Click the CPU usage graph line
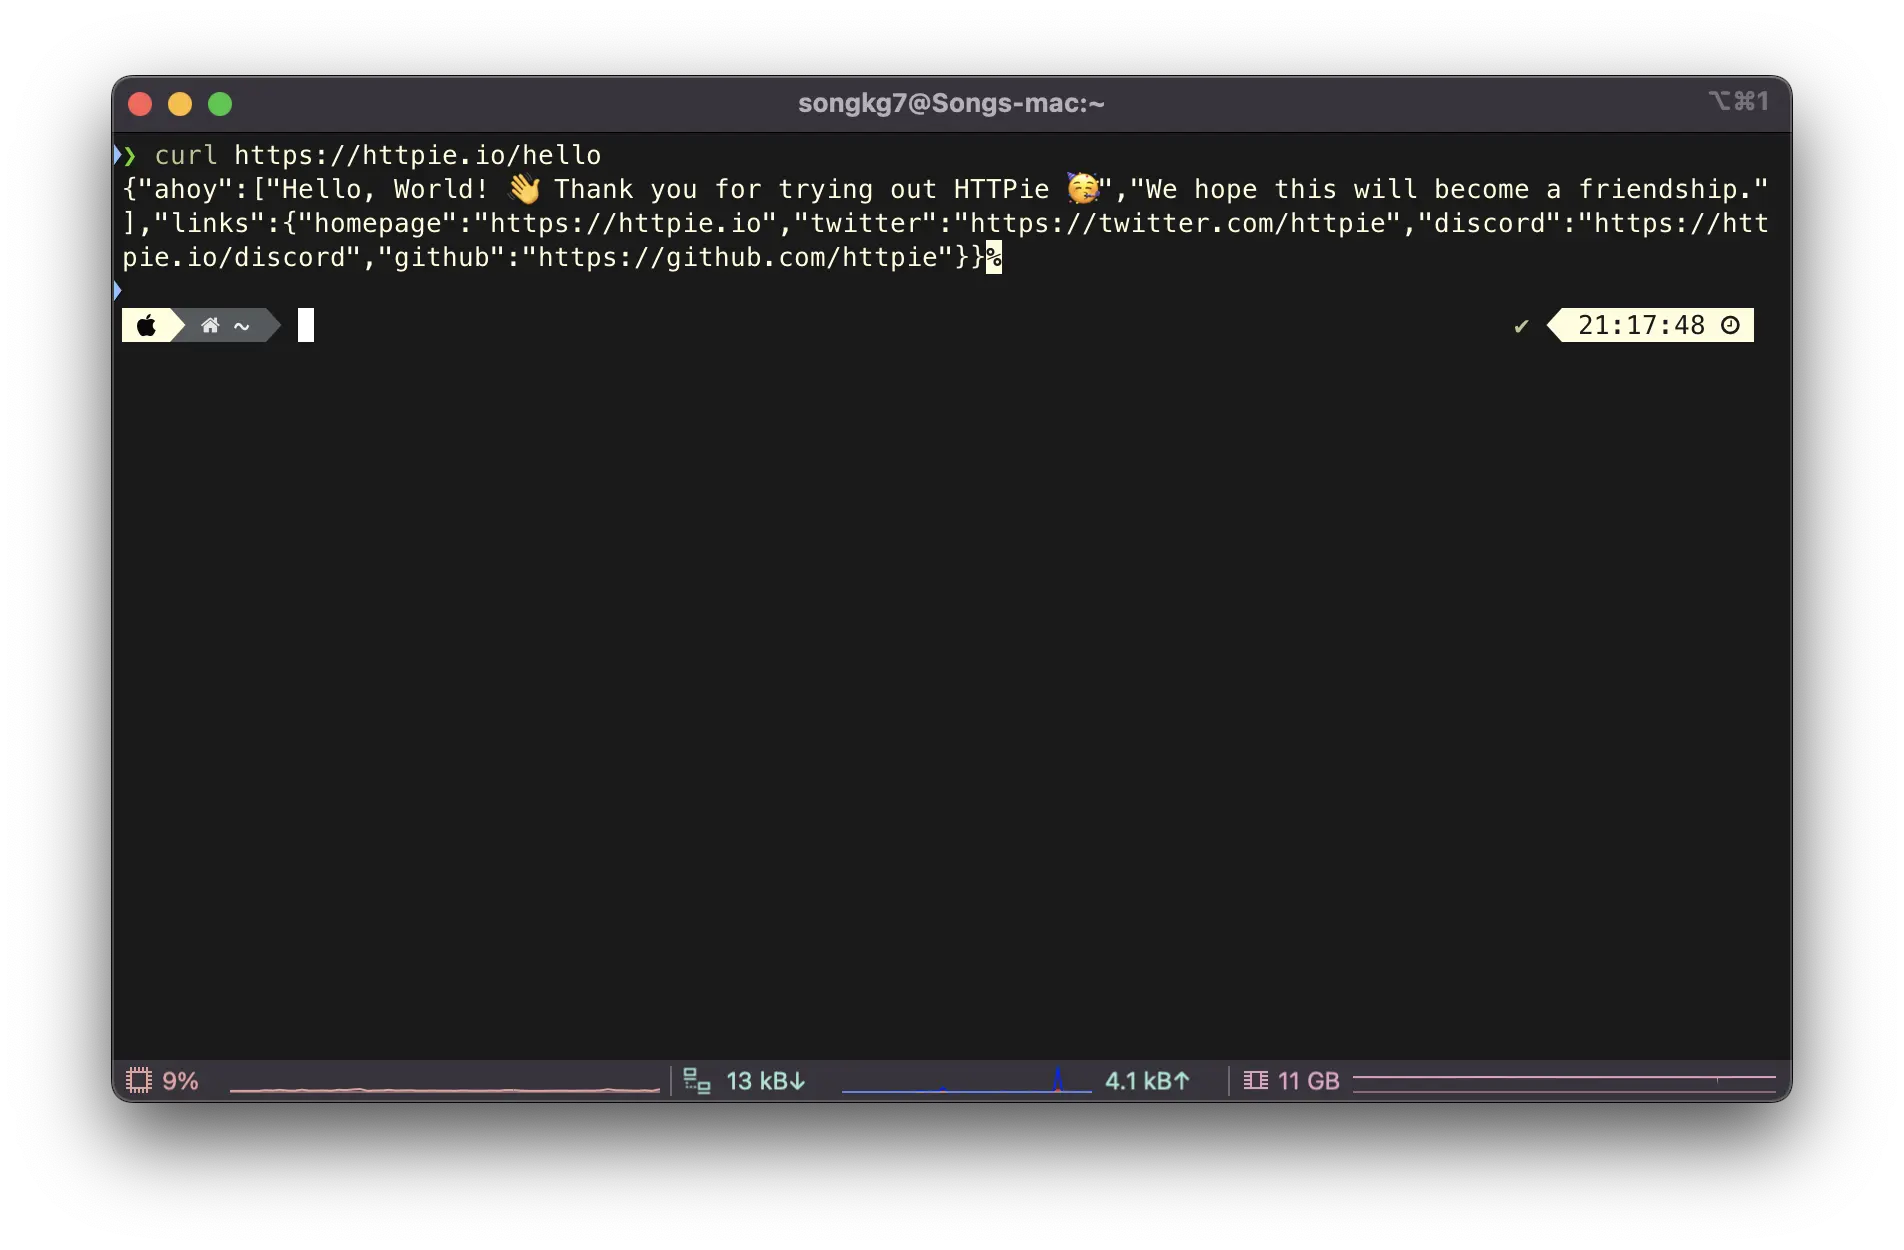This screenshot has width=1904, height=1250. click(445, 1088)
